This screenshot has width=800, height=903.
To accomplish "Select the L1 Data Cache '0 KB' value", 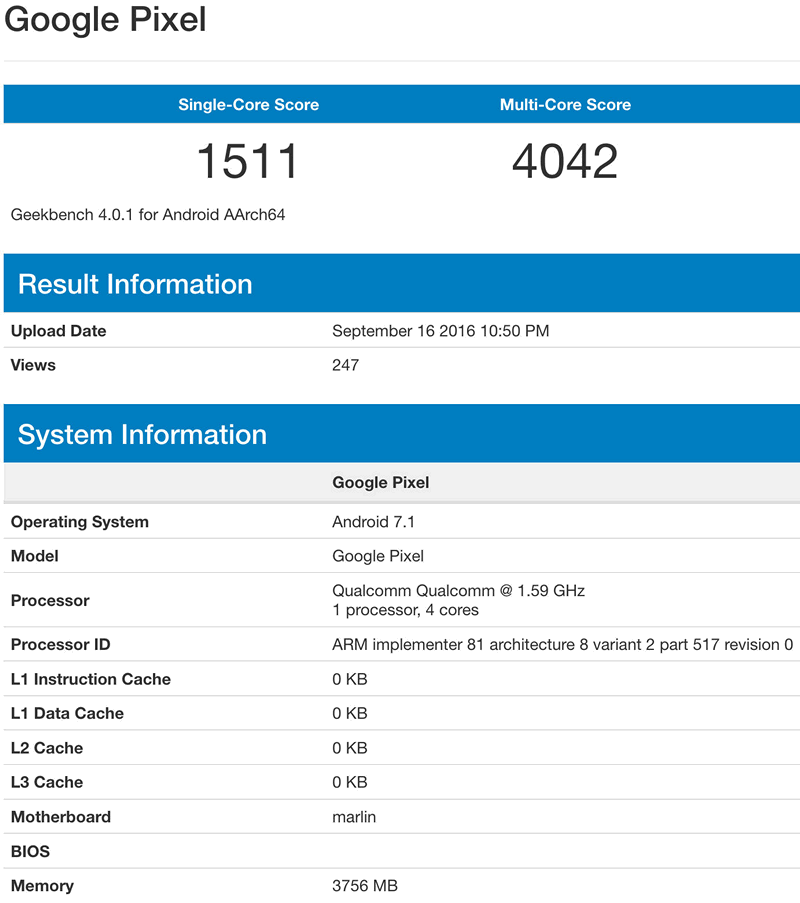I will point(350,714).
